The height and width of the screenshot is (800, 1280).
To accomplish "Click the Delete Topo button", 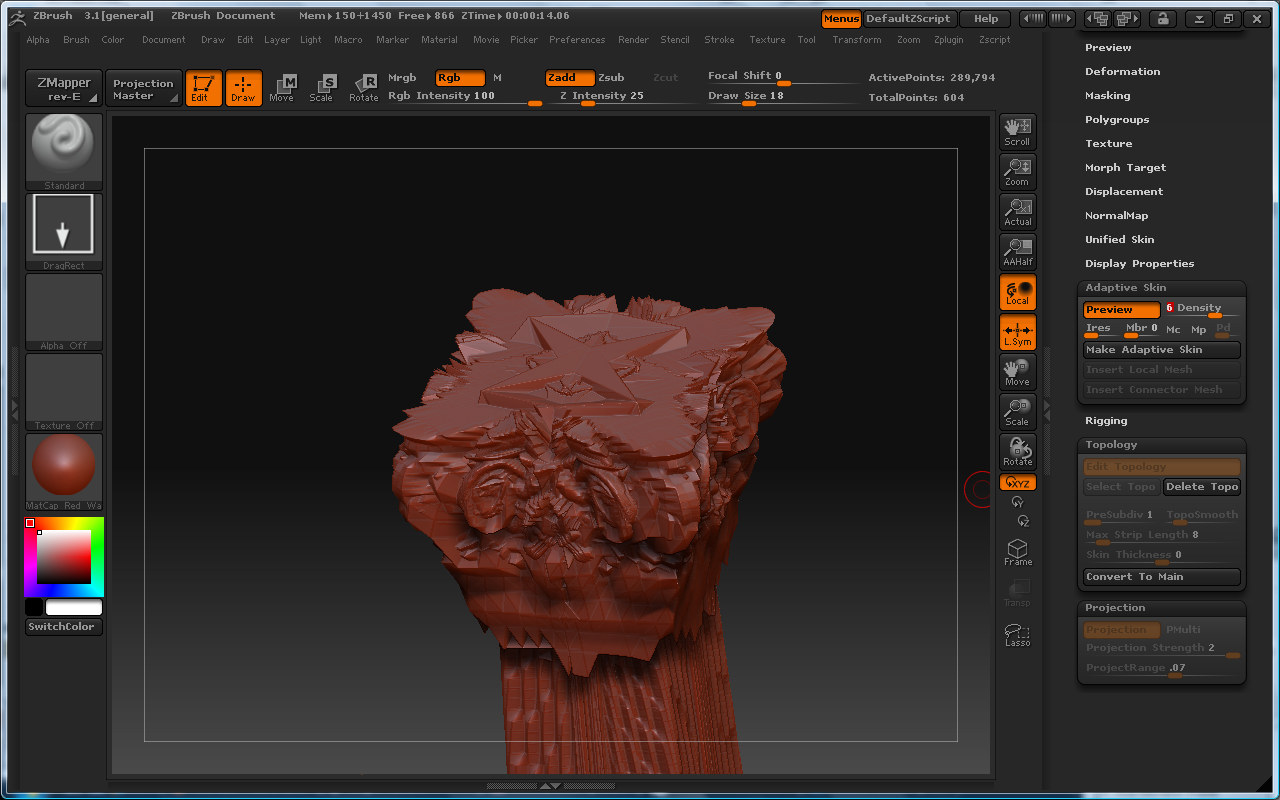I will [1202, 487].
